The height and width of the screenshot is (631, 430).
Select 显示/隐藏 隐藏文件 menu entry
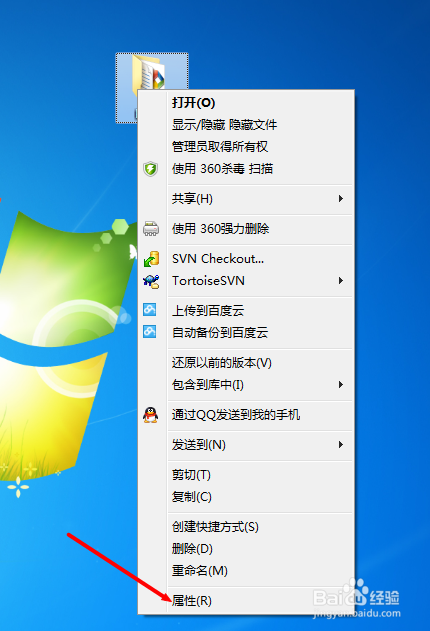click(246, 125)
